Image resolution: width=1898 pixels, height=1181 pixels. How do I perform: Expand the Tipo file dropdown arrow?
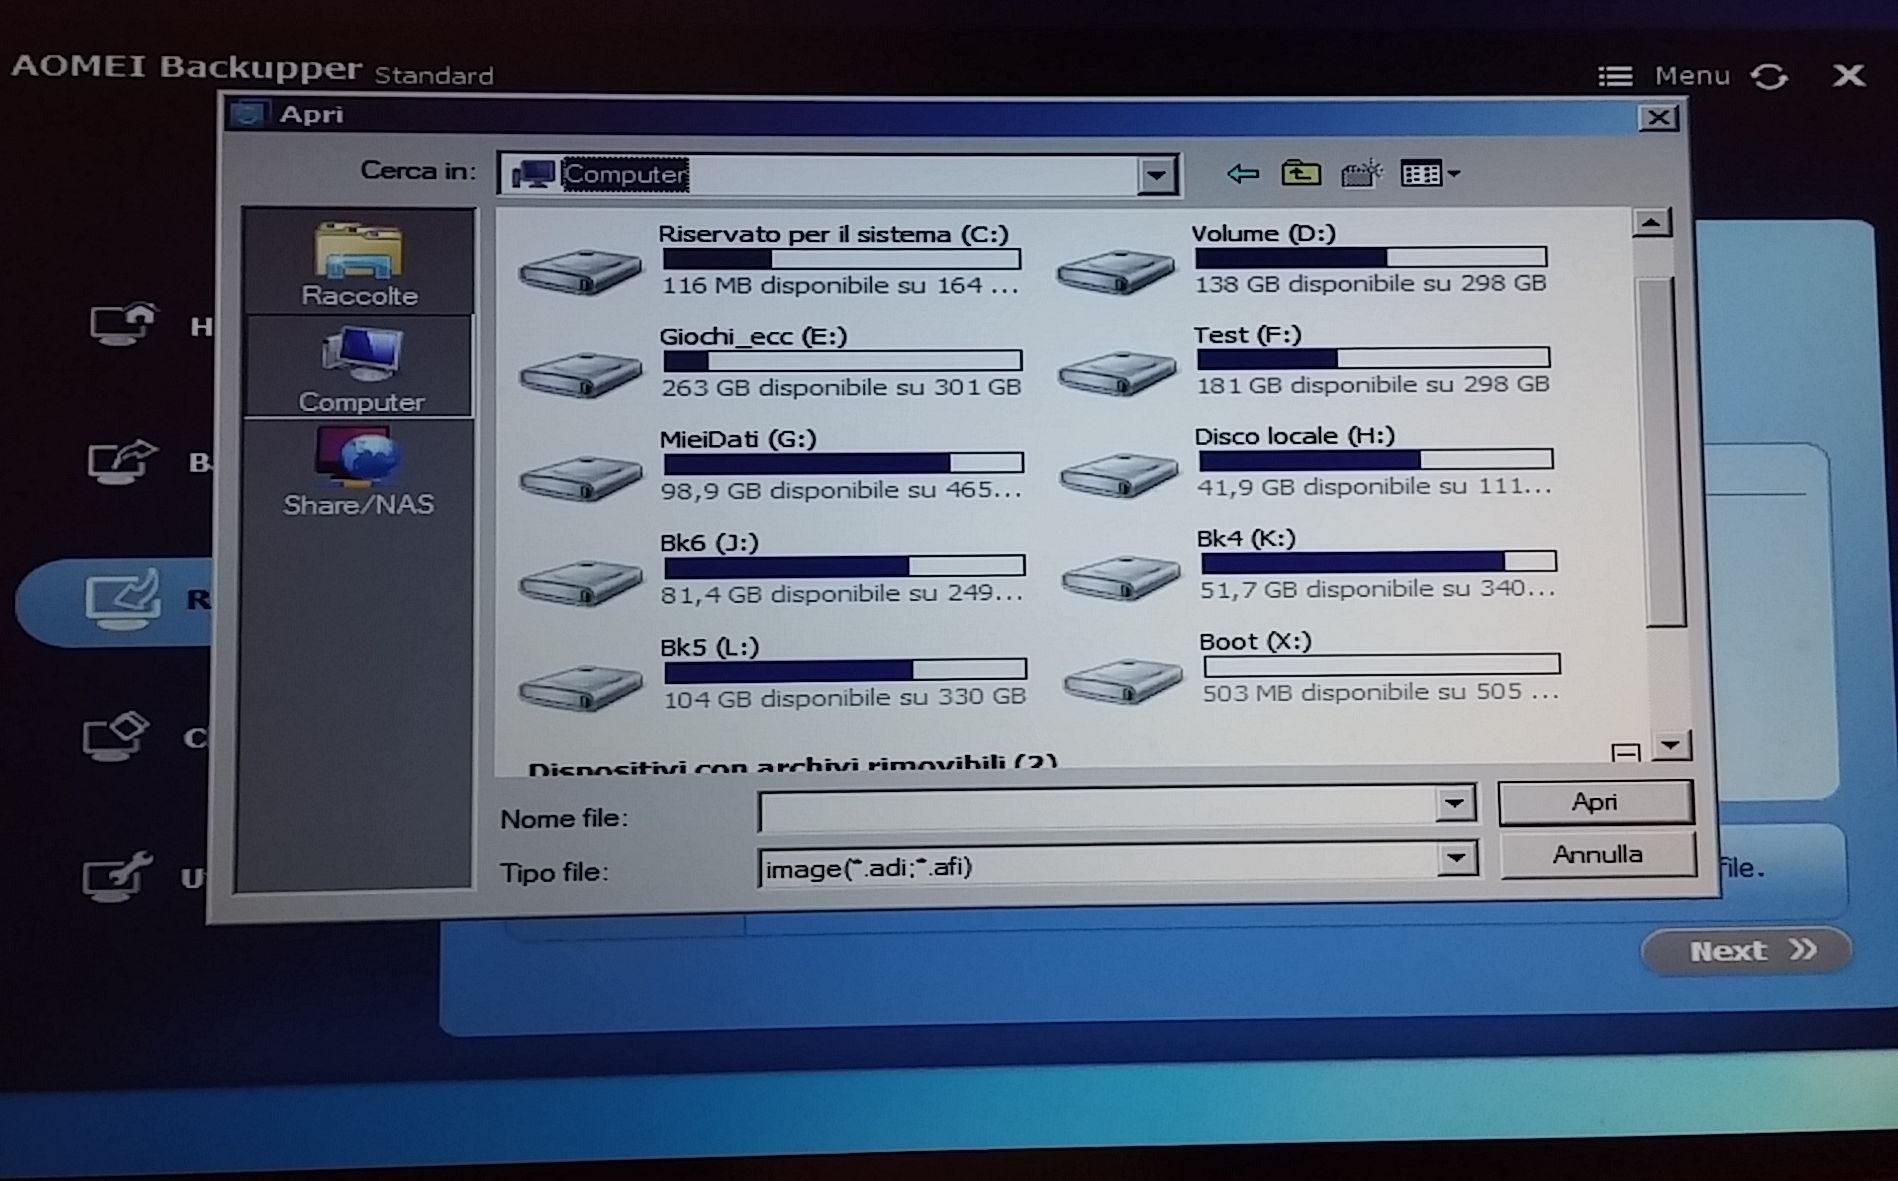pos(1456,858)
